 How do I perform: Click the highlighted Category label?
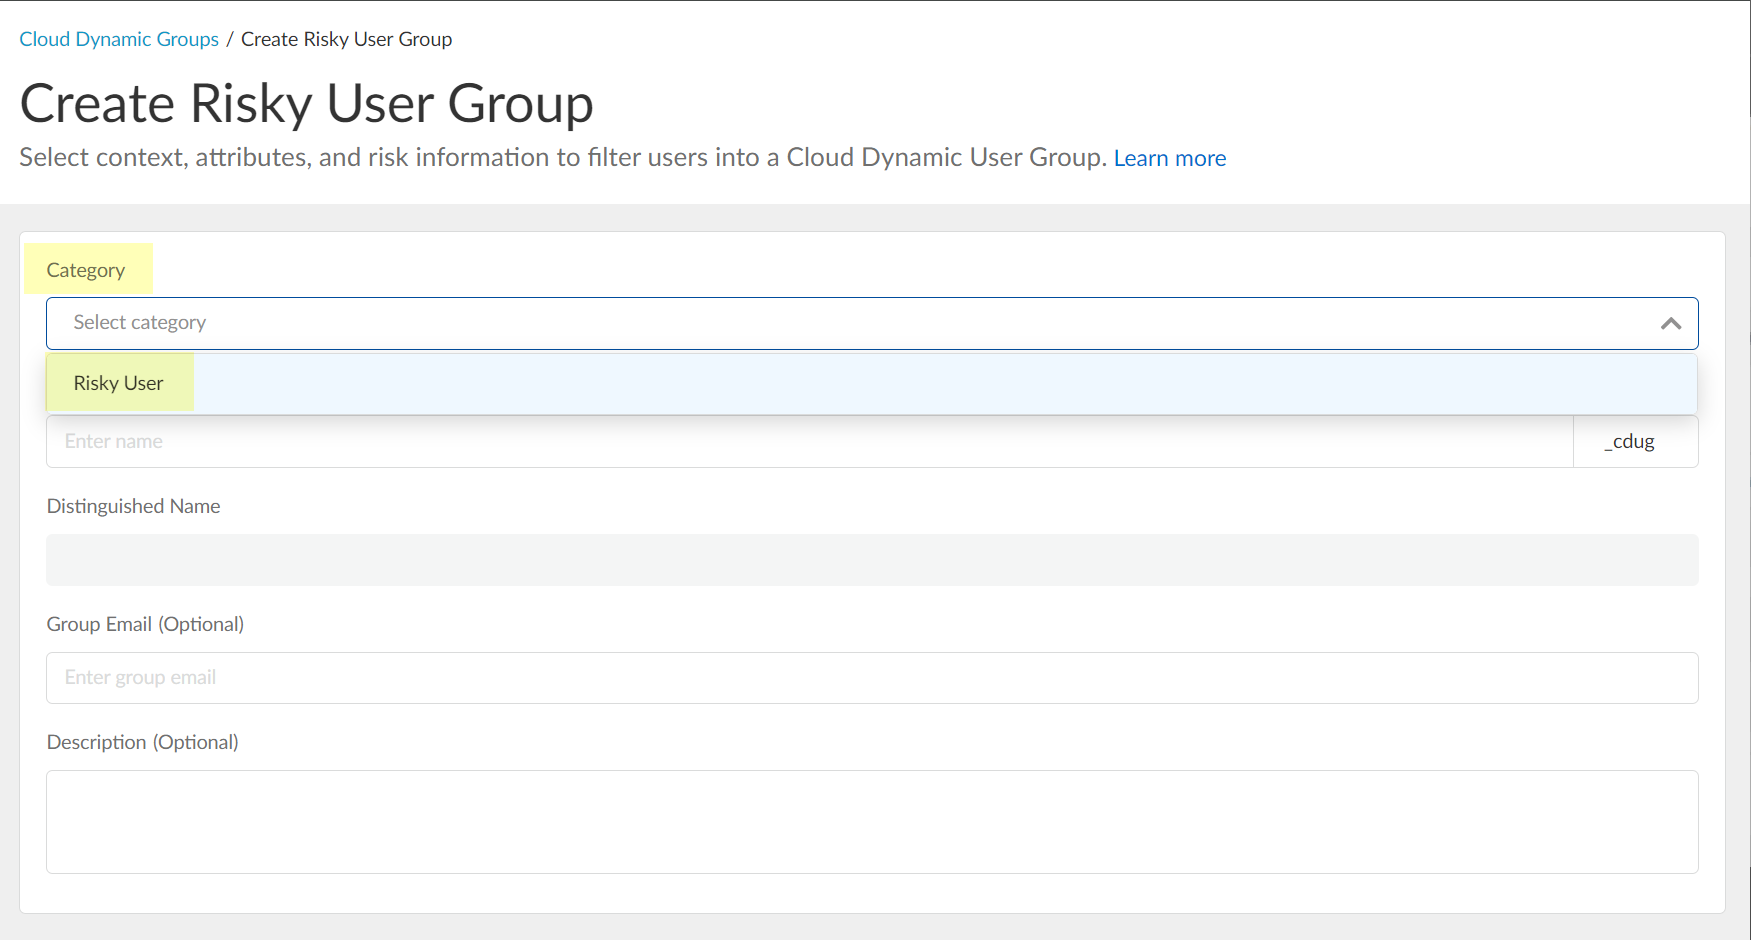[x=86, y=270]
